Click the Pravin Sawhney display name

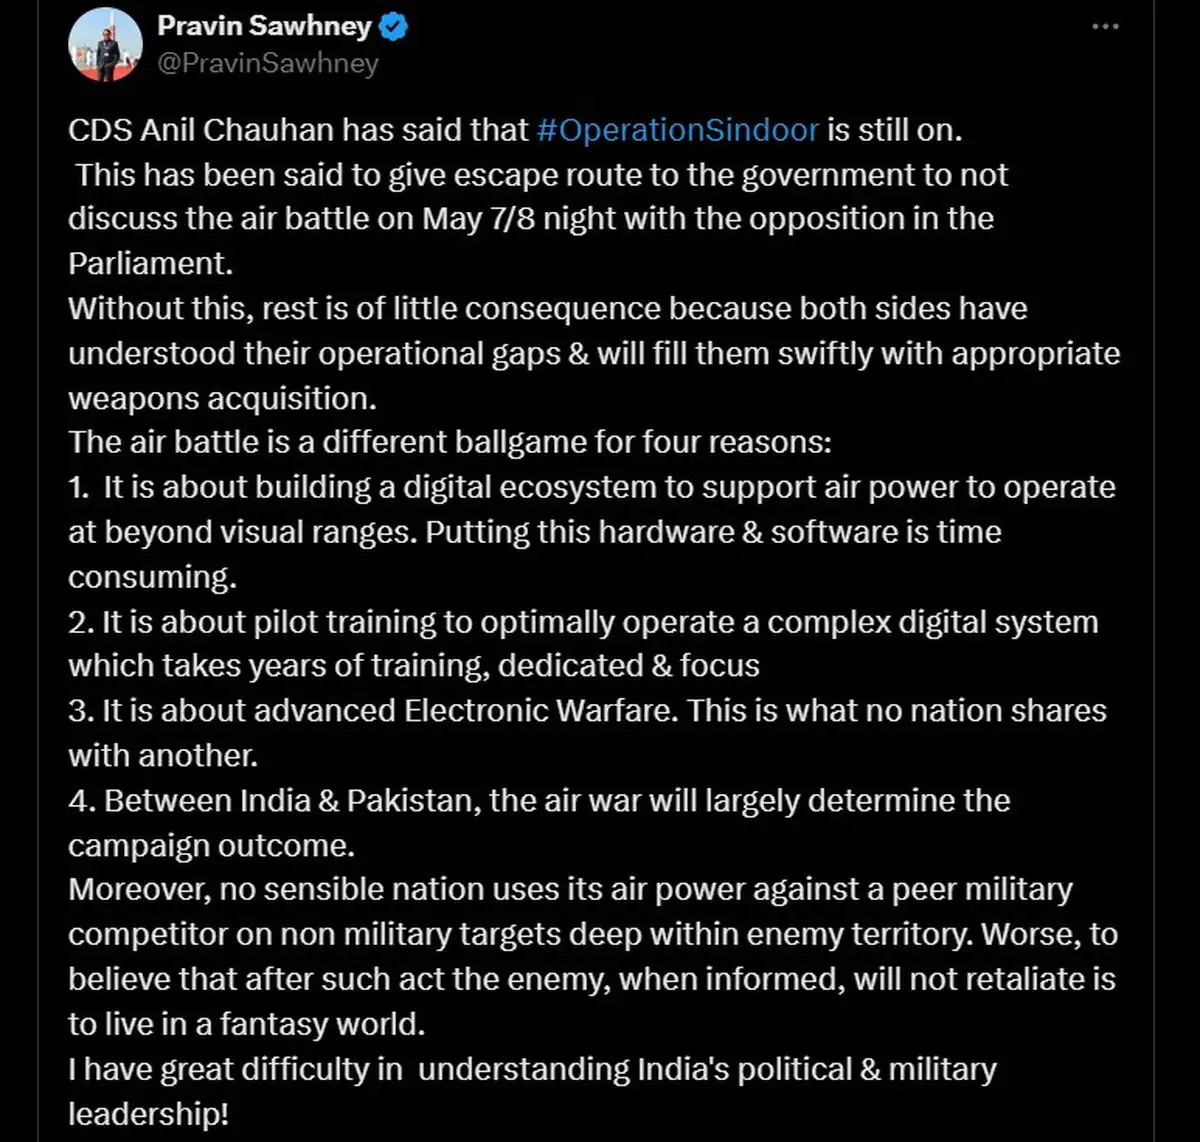pos(264,27)
